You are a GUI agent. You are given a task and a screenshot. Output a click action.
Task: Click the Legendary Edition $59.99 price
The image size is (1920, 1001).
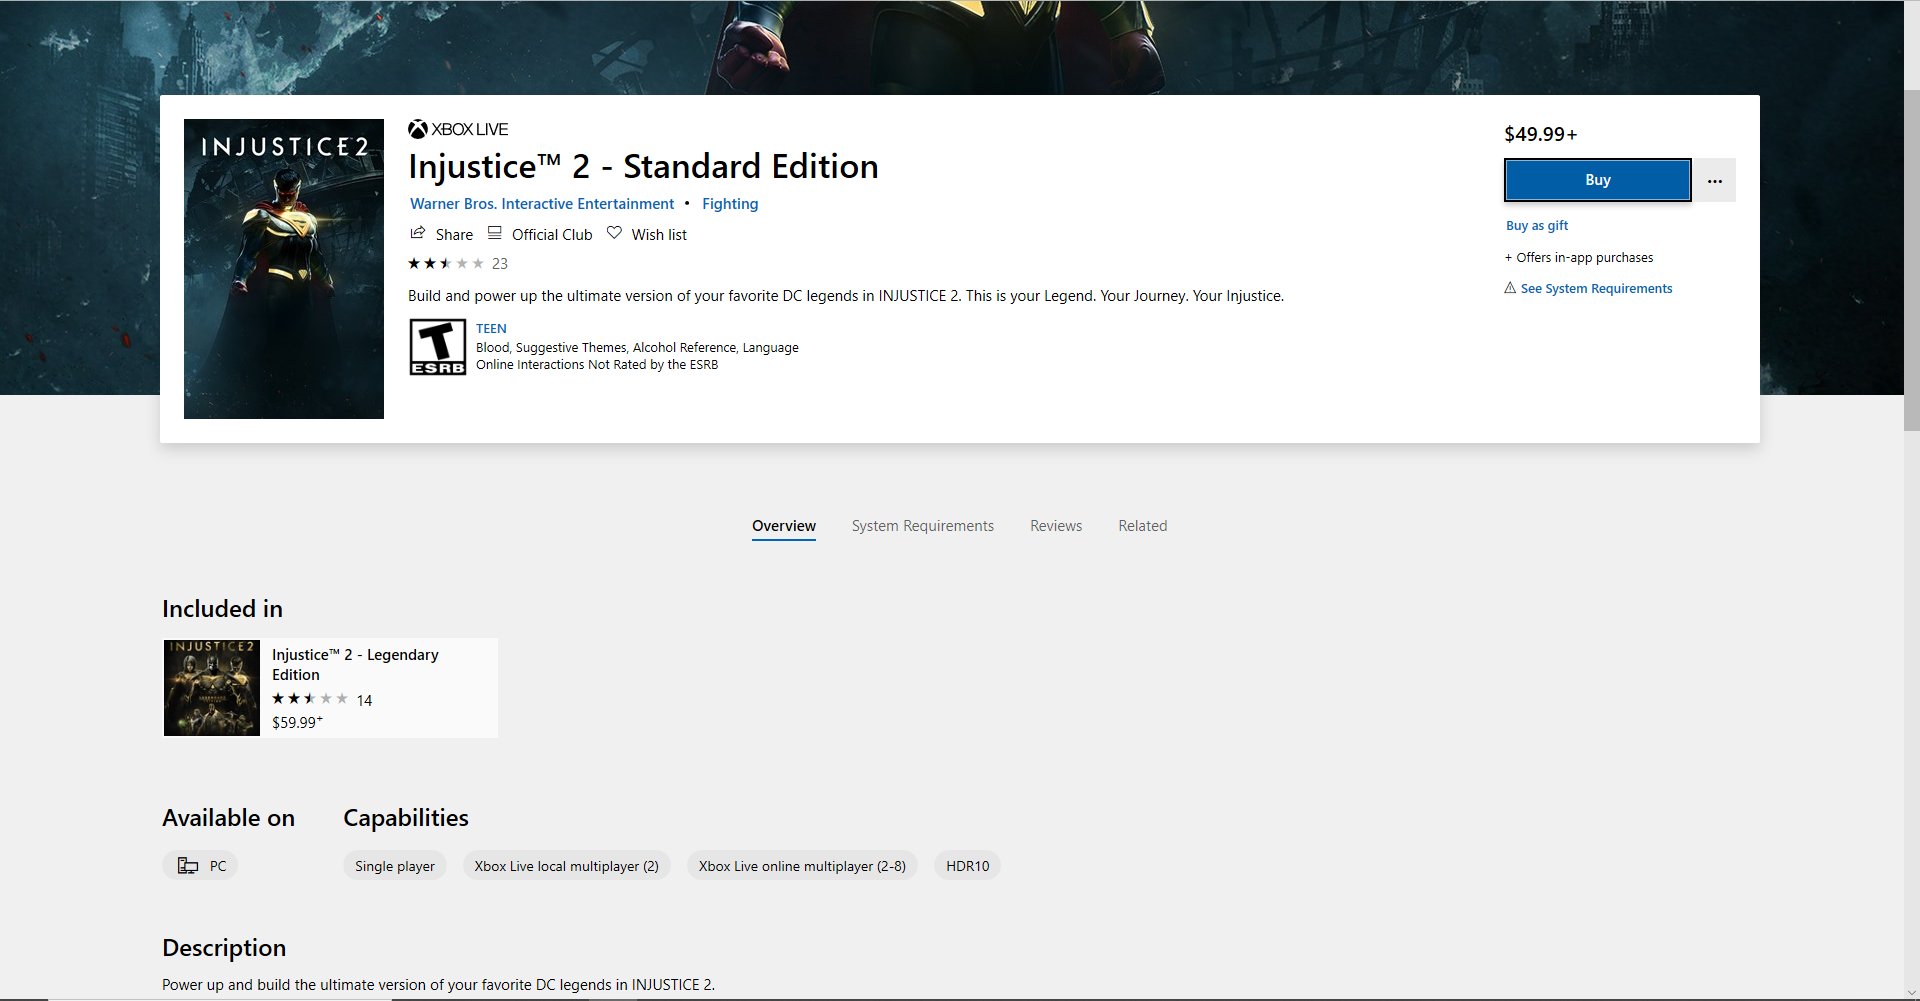(297, 722)
